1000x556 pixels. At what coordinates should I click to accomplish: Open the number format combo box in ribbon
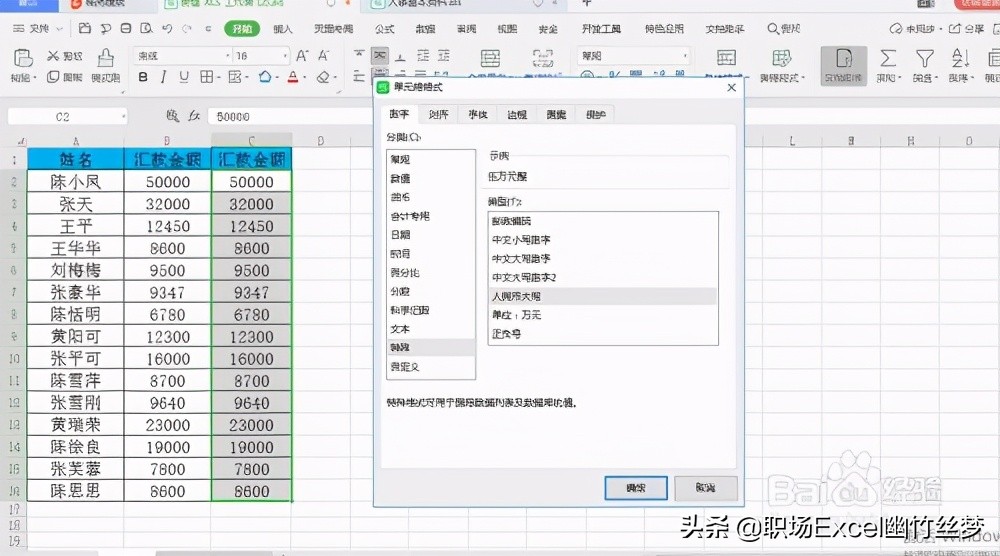(x=633, y=56)
